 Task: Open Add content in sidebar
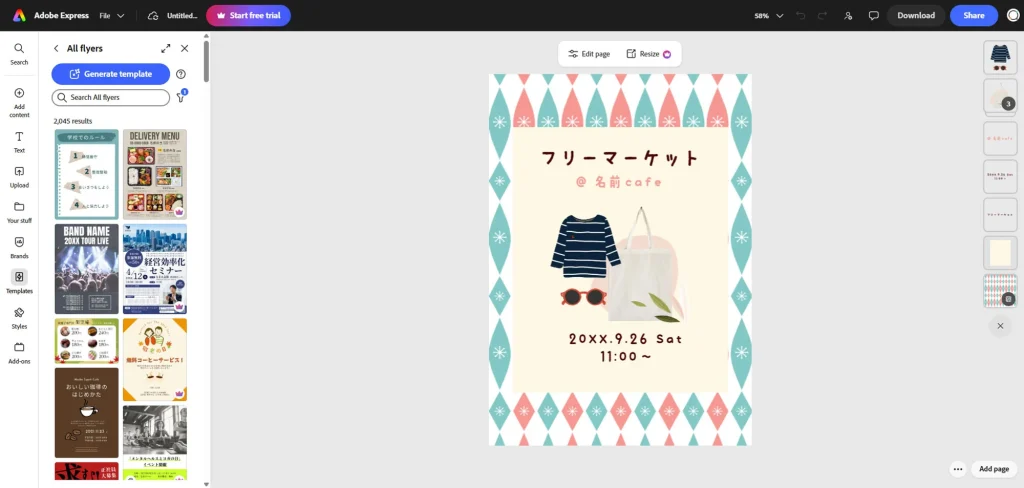point(19,103)
